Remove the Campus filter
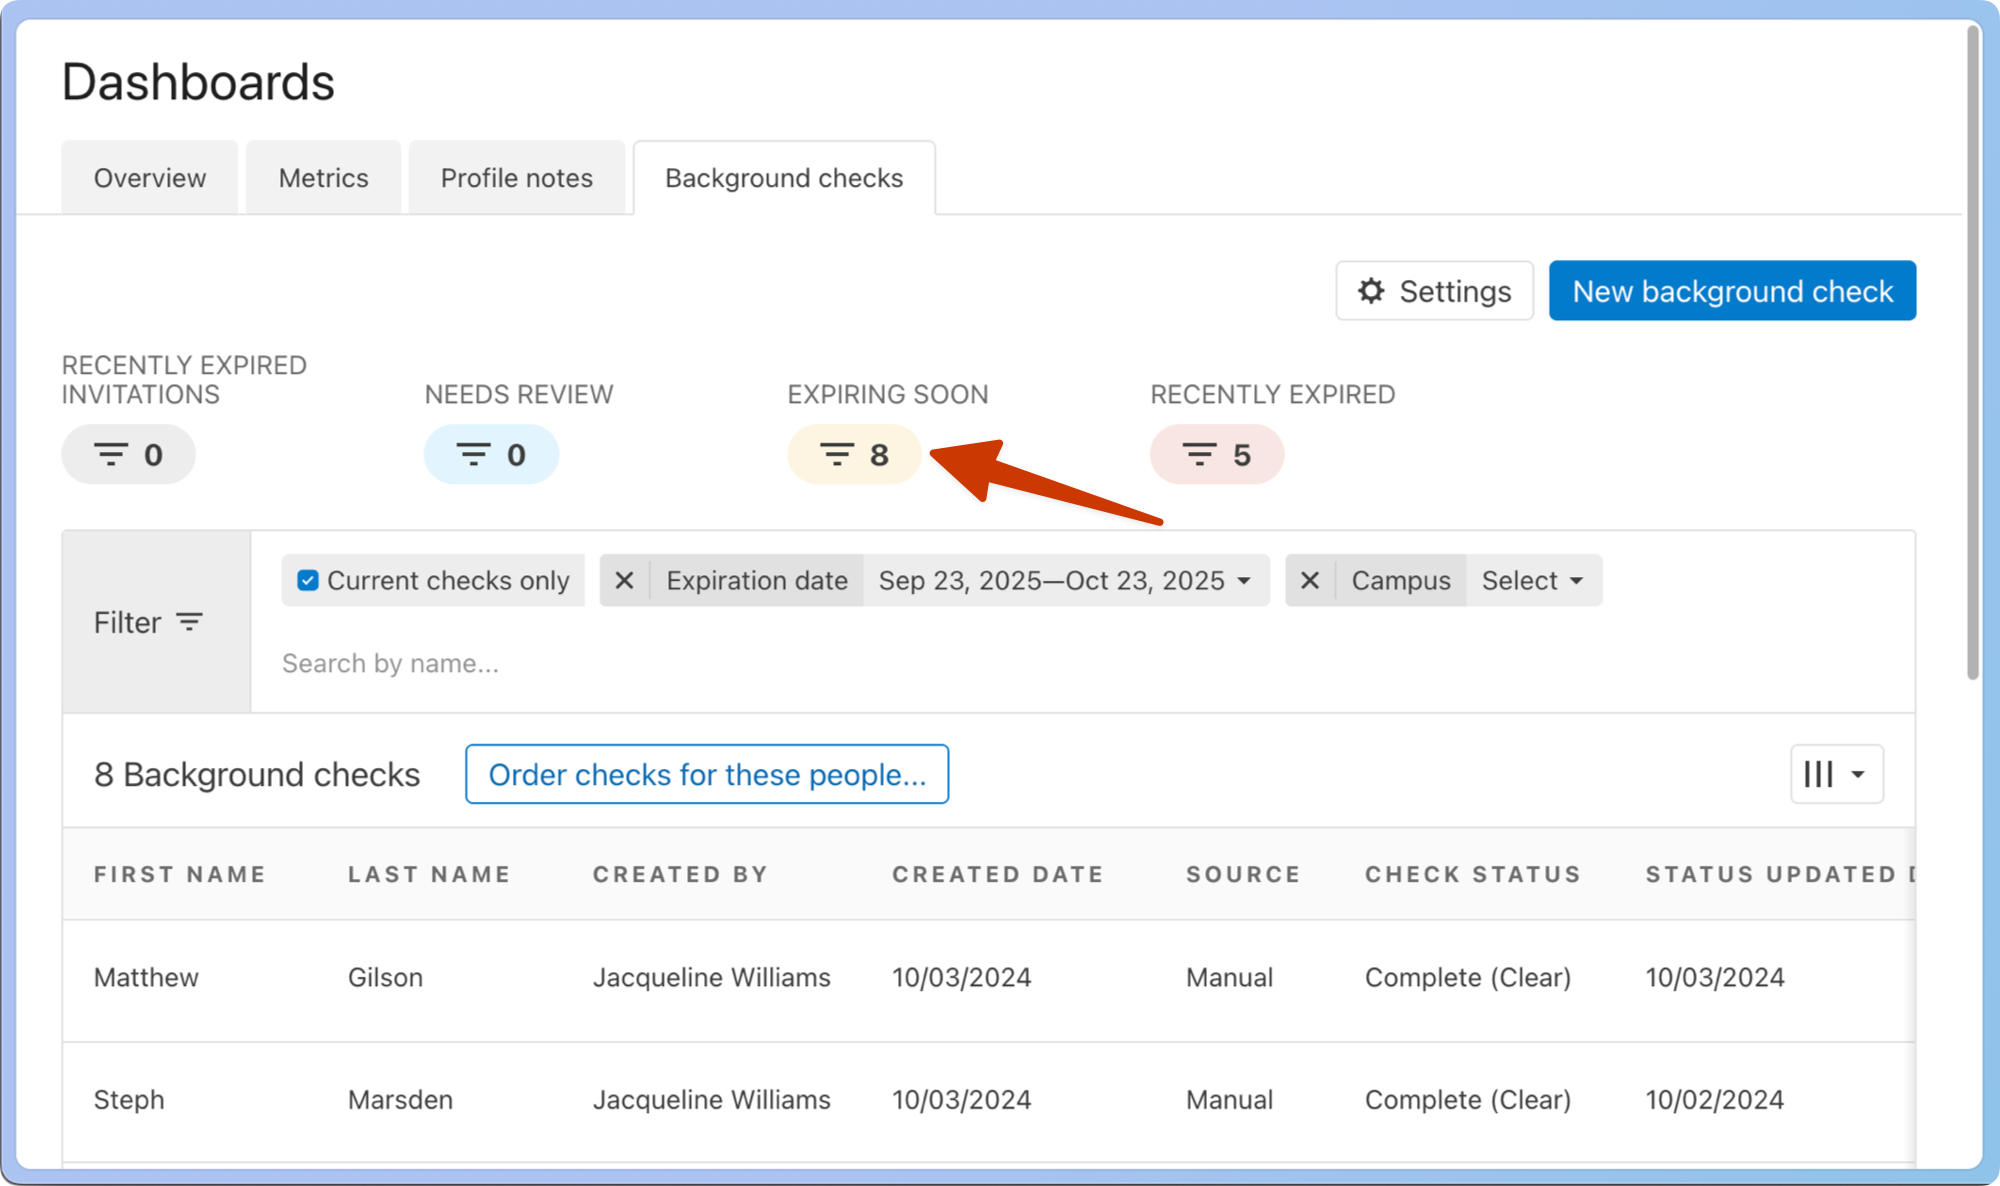The image size is (2000, 1186). pyautogui.click(x=1310, y=581)
